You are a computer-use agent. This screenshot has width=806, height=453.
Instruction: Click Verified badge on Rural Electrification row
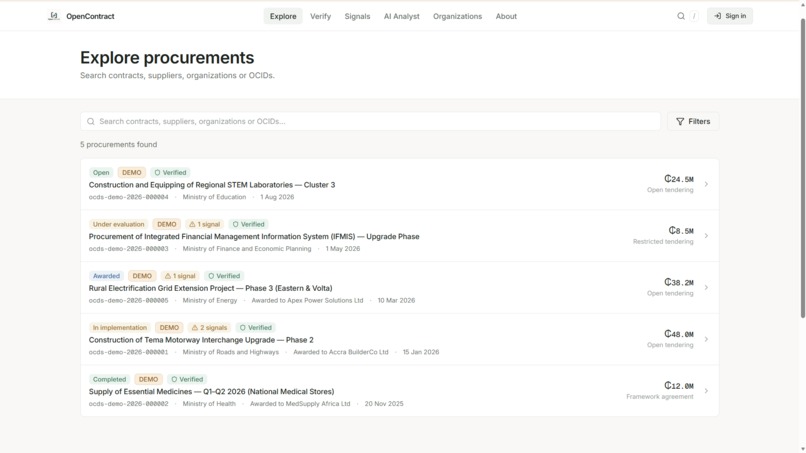tap(224, 276)
